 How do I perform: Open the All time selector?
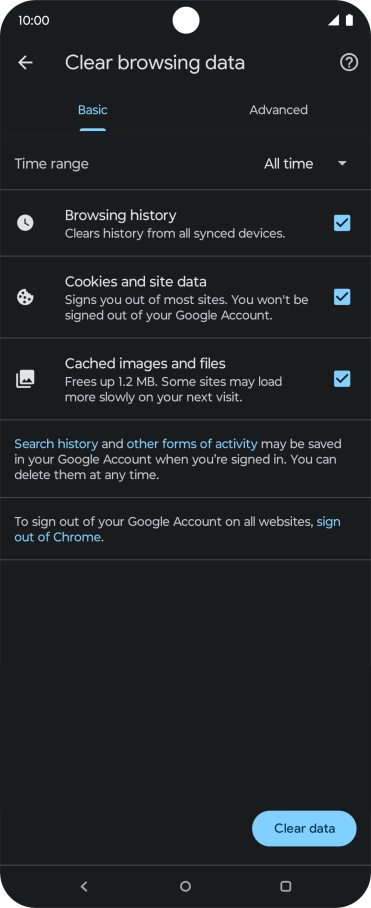305,164
